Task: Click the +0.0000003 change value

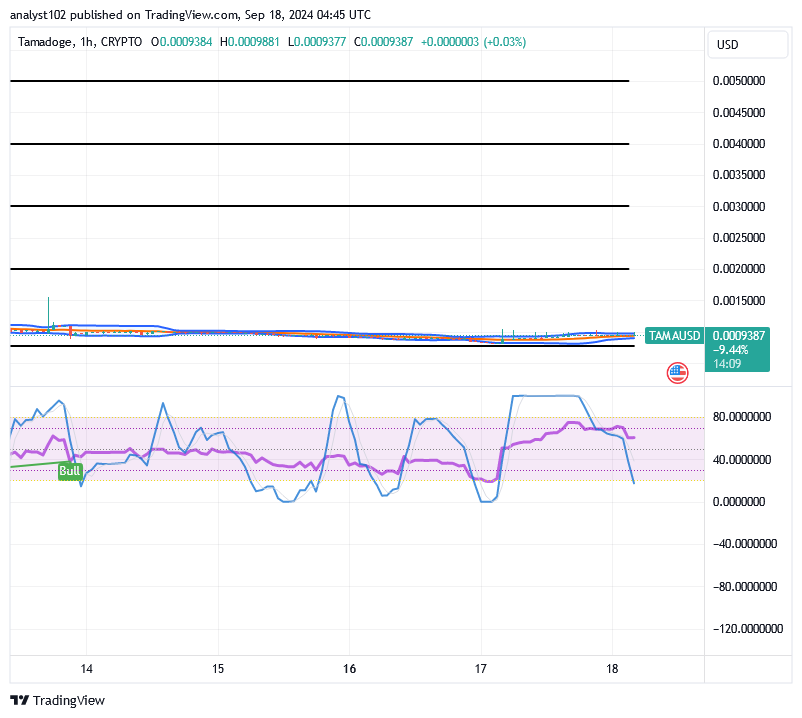Action: 450,42
